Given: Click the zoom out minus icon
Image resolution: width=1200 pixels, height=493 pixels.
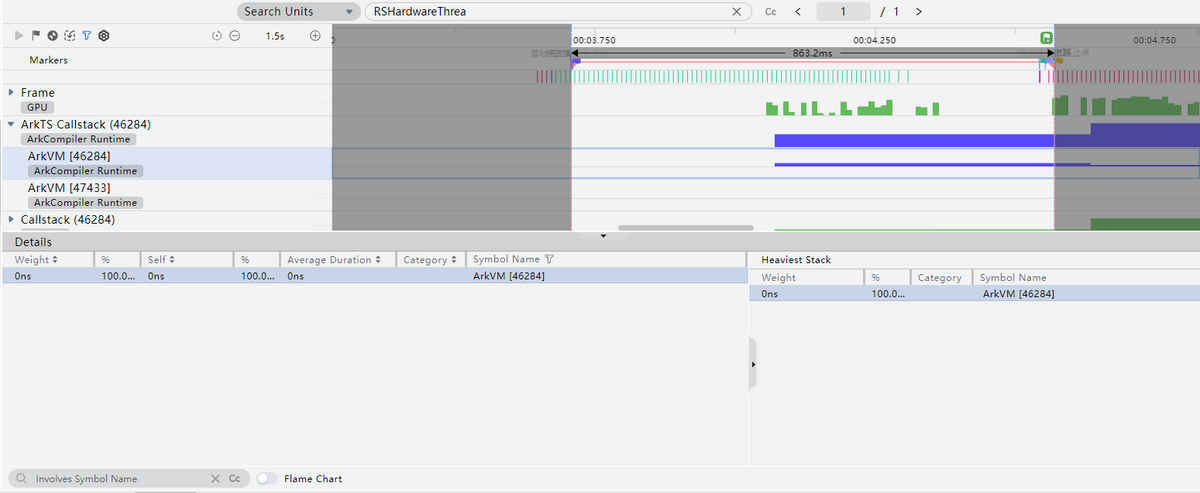Looking at the screenshot, I should [234, 35].
